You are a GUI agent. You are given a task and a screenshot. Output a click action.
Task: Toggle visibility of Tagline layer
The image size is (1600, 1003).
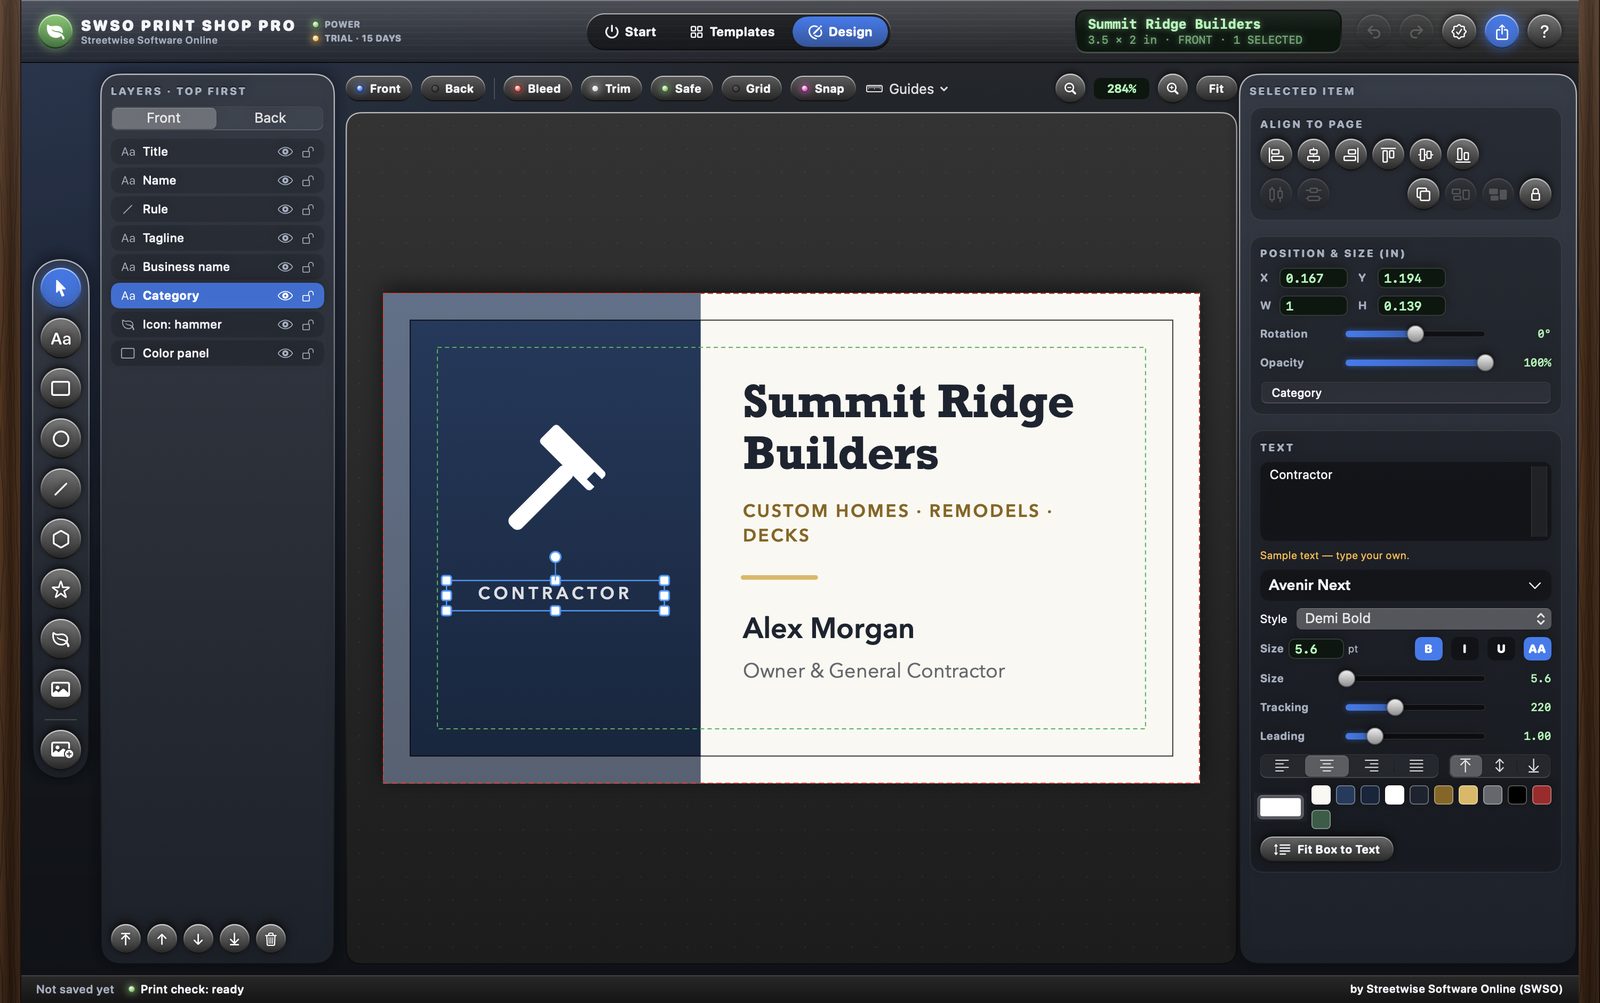coord(285,238)
